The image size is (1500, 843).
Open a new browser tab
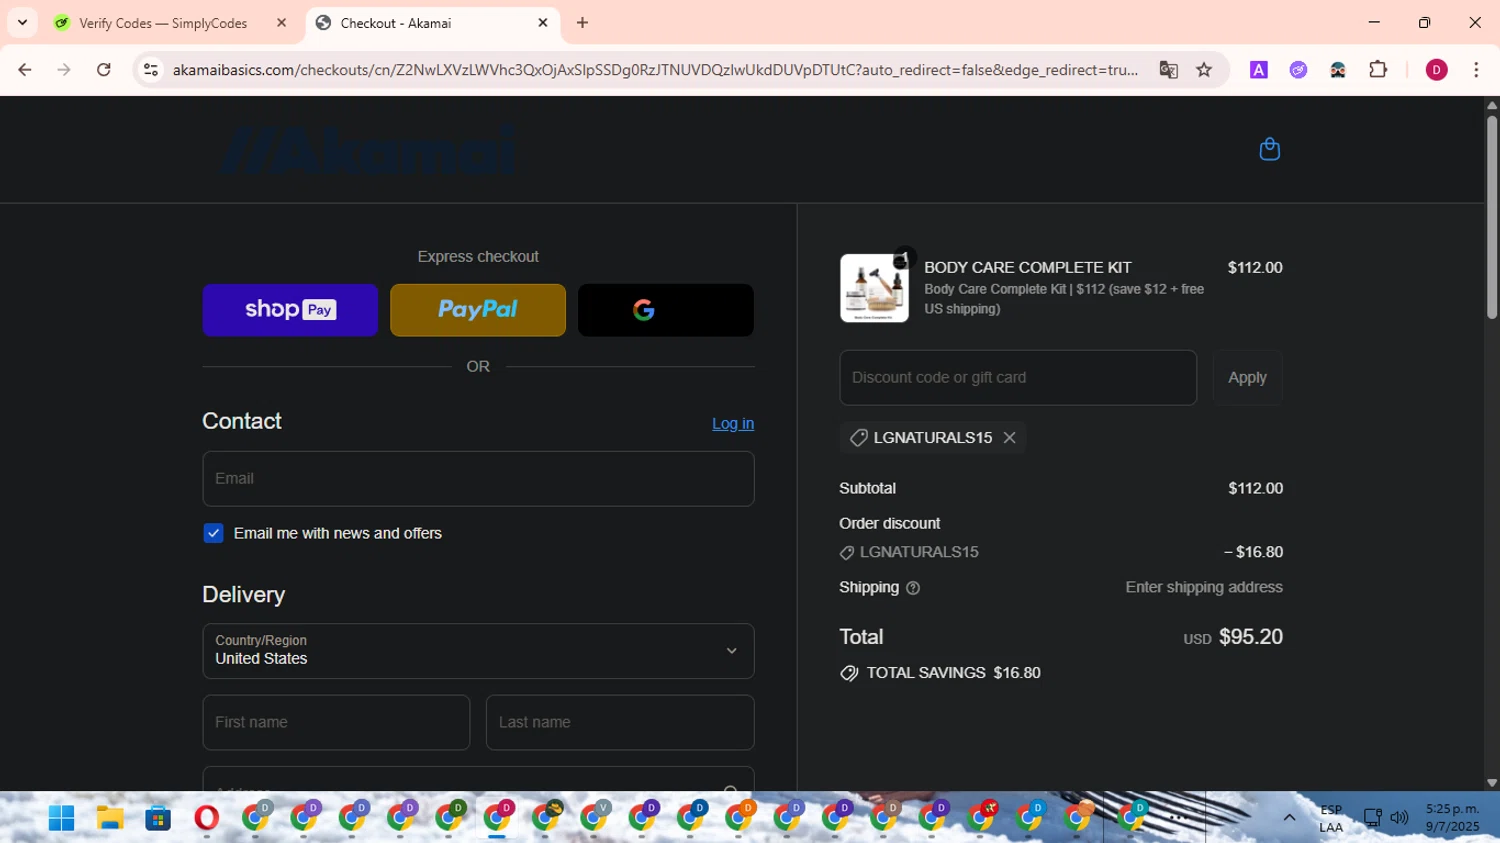(582, 23)
